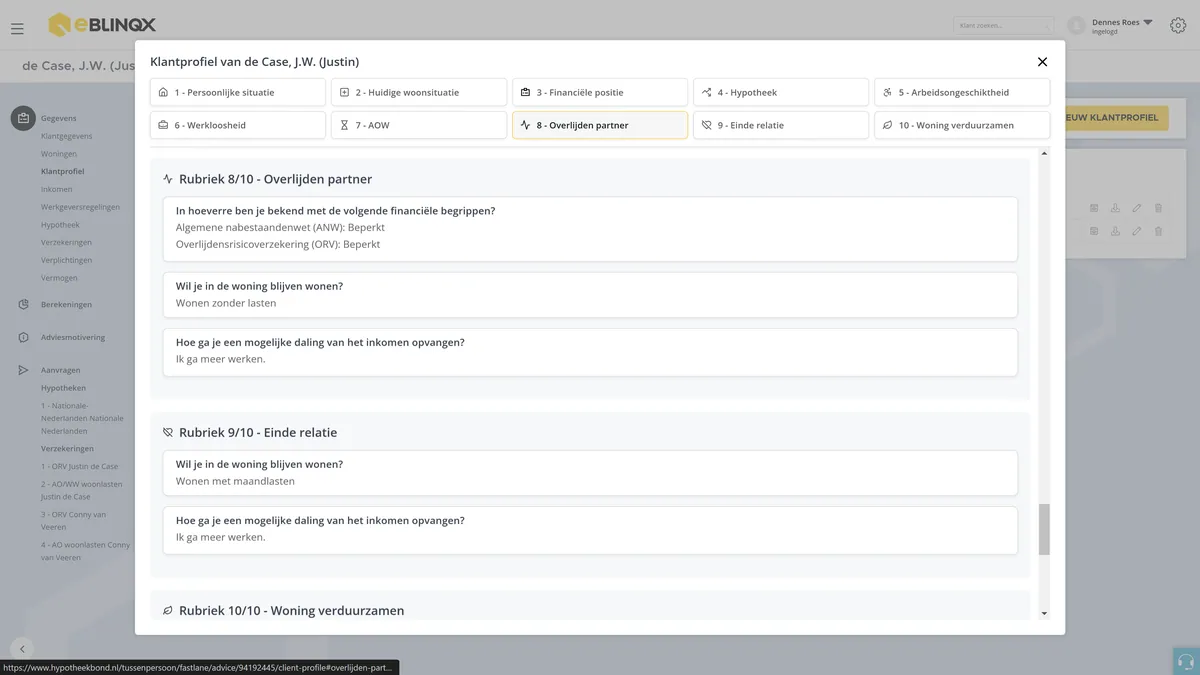Collapse the left sidebar
The width and height of the screenshot is (1200, 675).
(x=21, y=648)
